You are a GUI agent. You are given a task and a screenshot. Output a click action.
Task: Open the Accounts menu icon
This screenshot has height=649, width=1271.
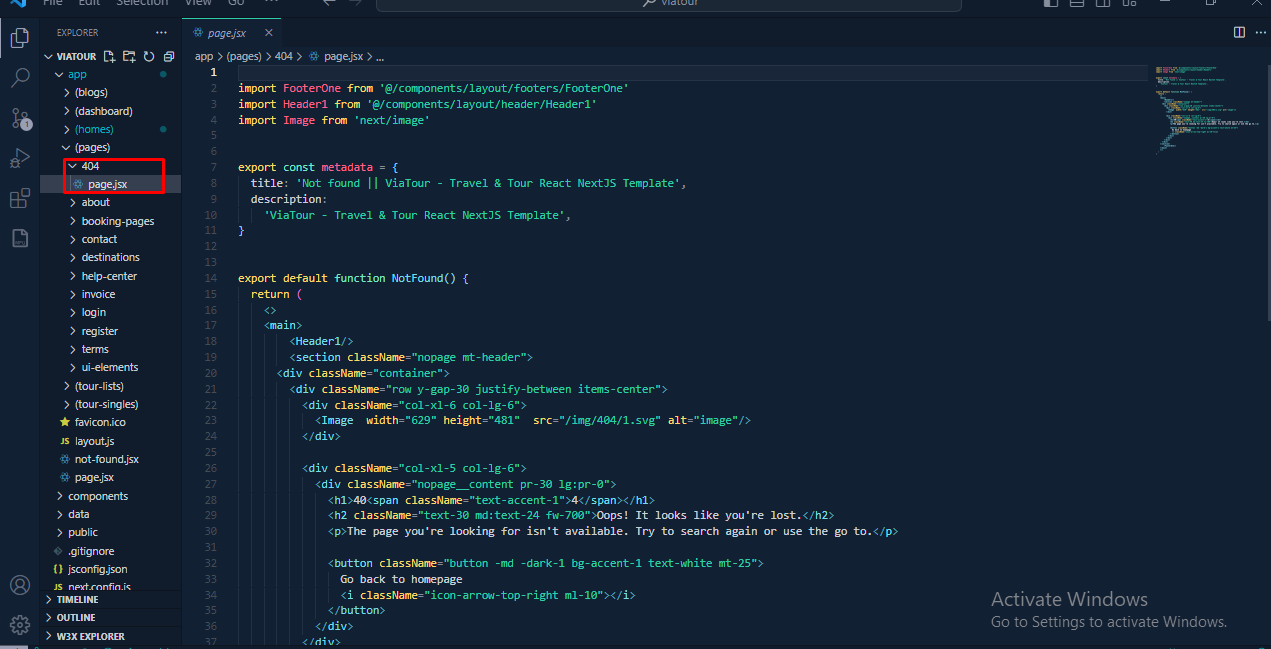(20, 586)
